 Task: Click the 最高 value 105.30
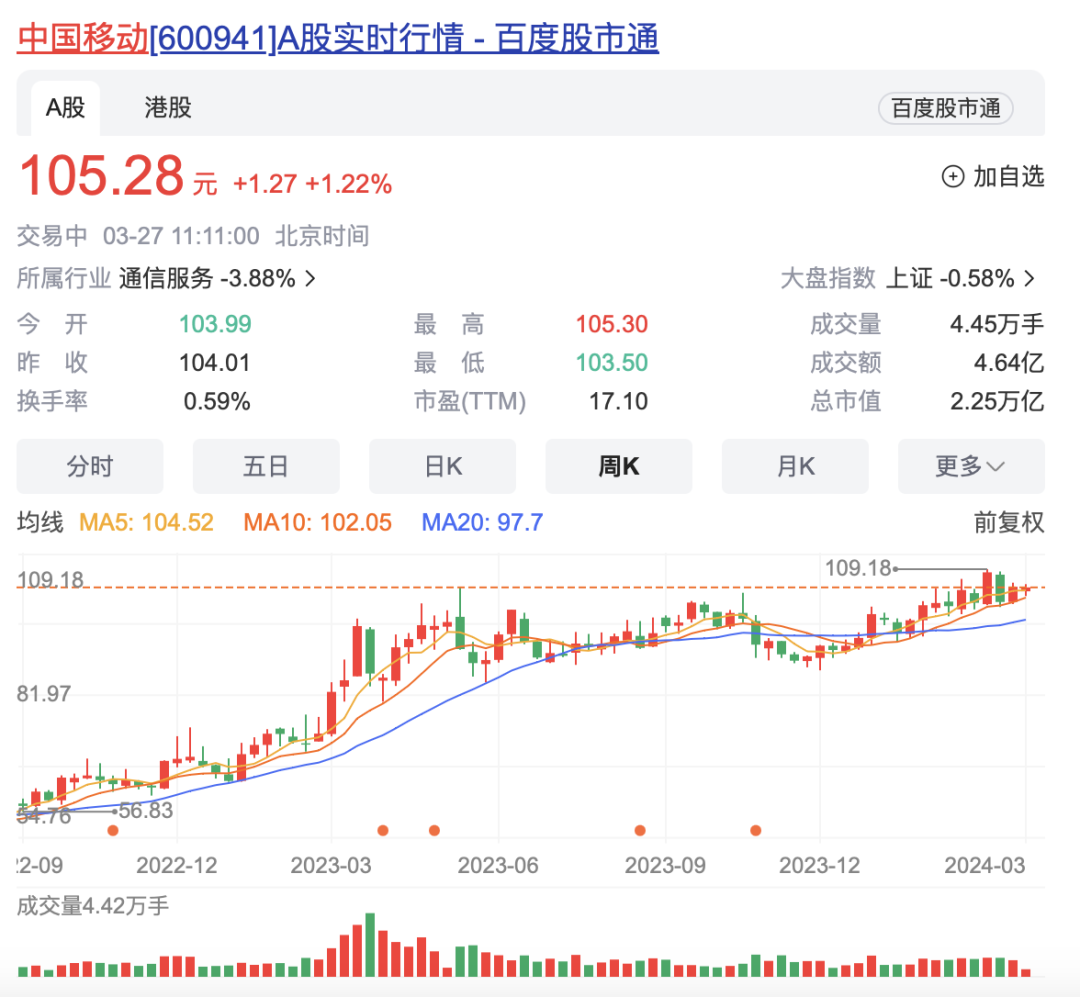pos(612,324)
